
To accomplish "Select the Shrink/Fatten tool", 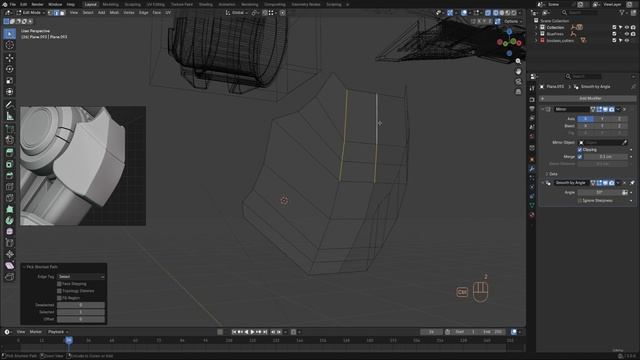I will tap(10, 255).
